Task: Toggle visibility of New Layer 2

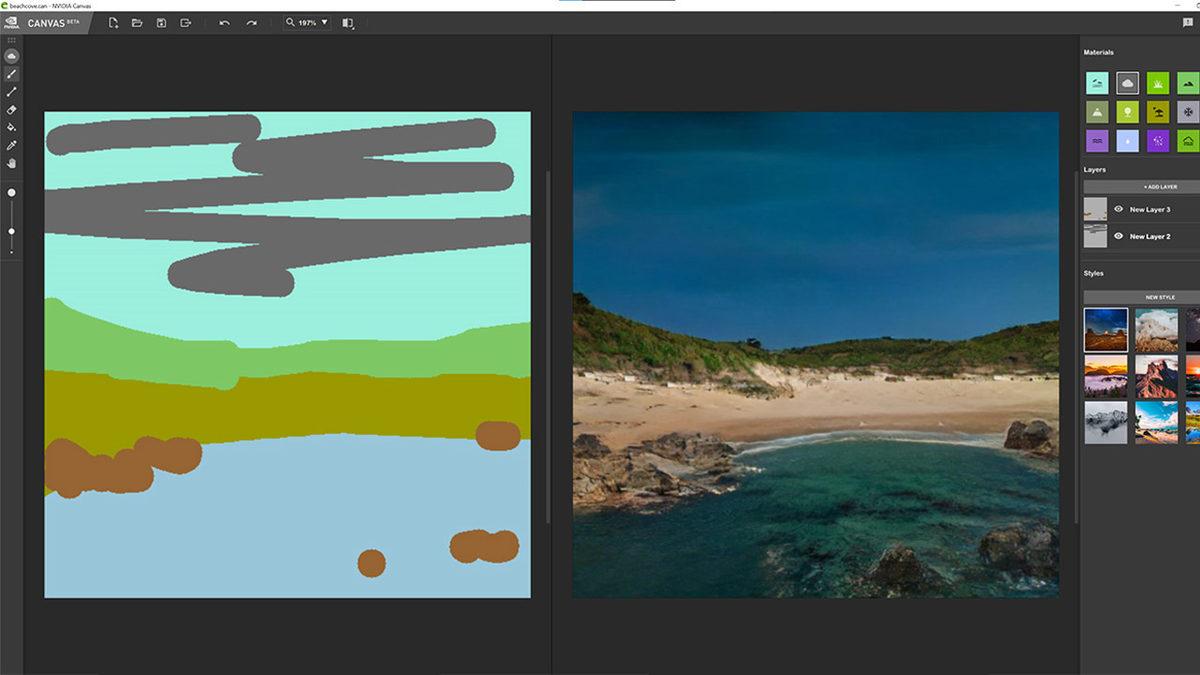Action: point(1118,236)
